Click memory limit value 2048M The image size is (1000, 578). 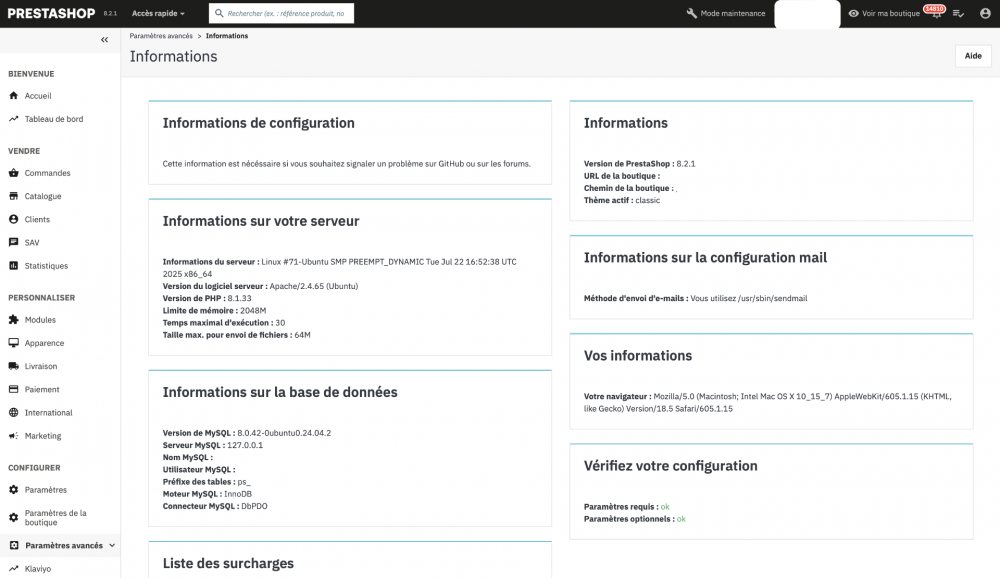pos(253,310)
